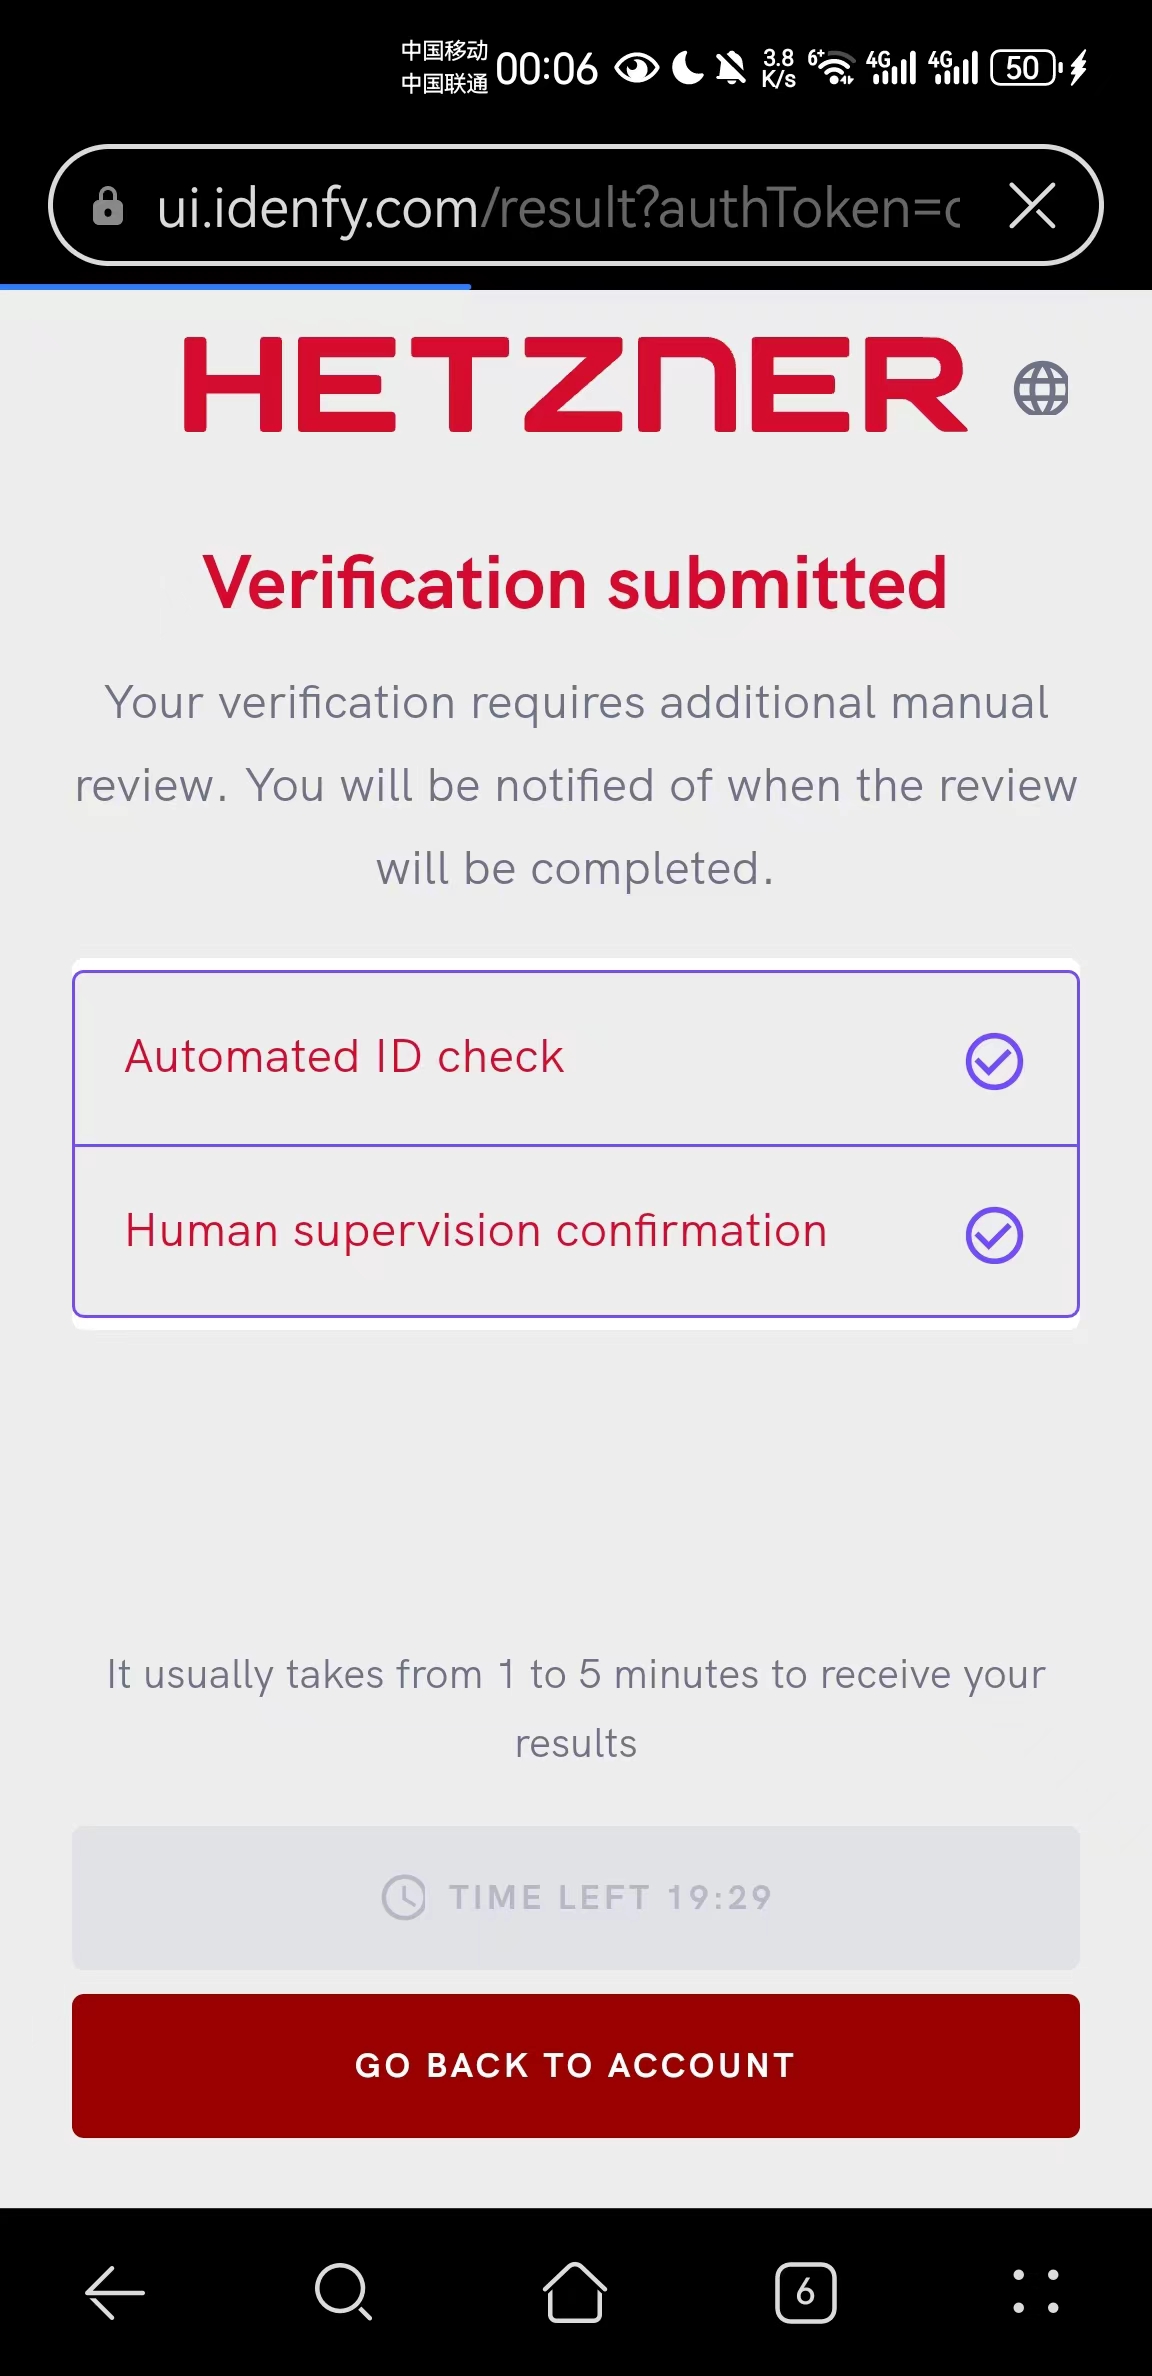The width and height of the screenshot is (1152, 2376).
Task: Open the browser search icon
Action: pos(343,2291)
